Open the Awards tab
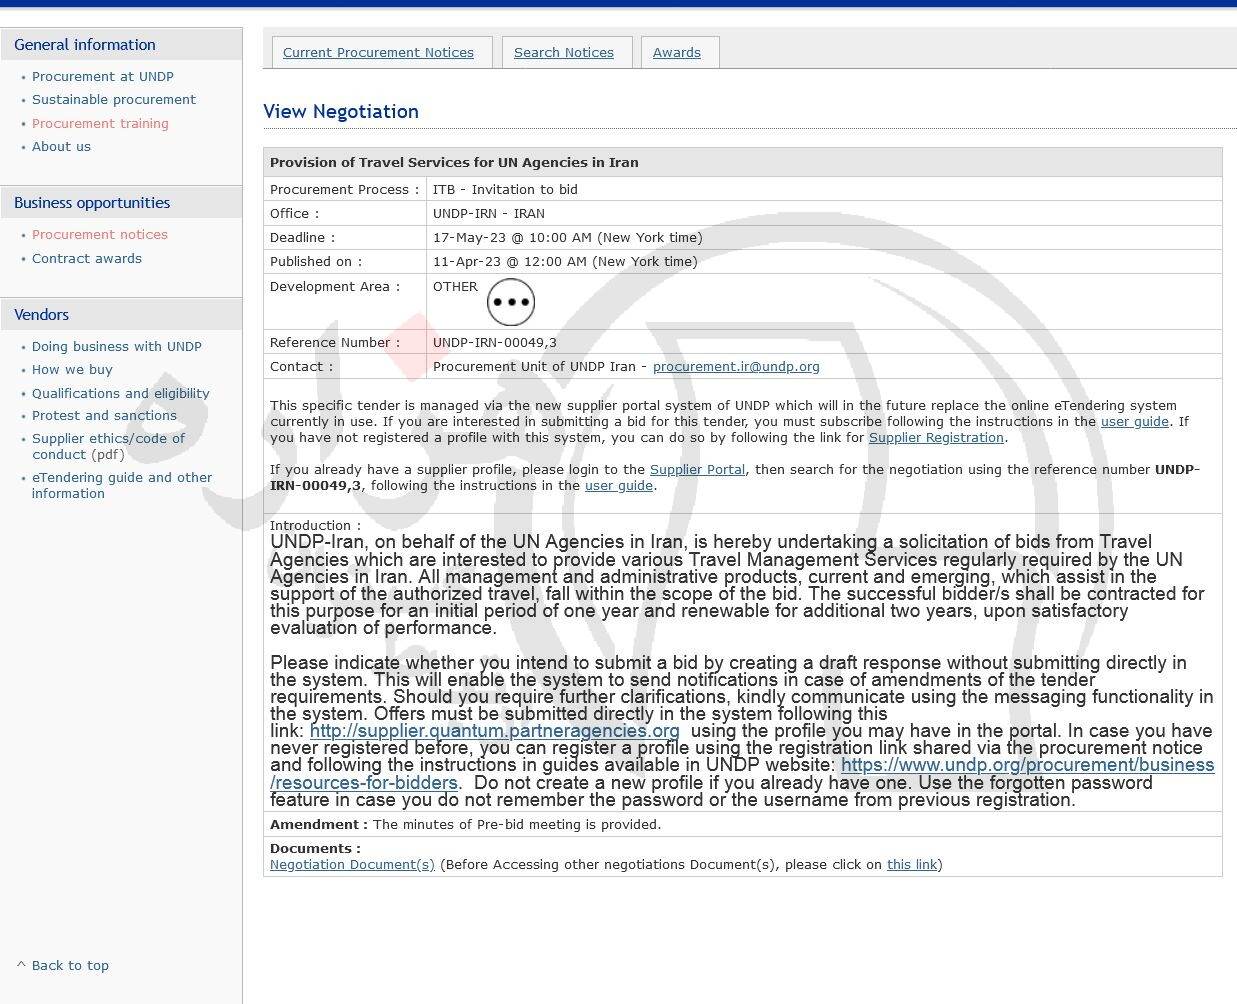This screenshot has width=1237, height=1004. click(x=676, y=53)
